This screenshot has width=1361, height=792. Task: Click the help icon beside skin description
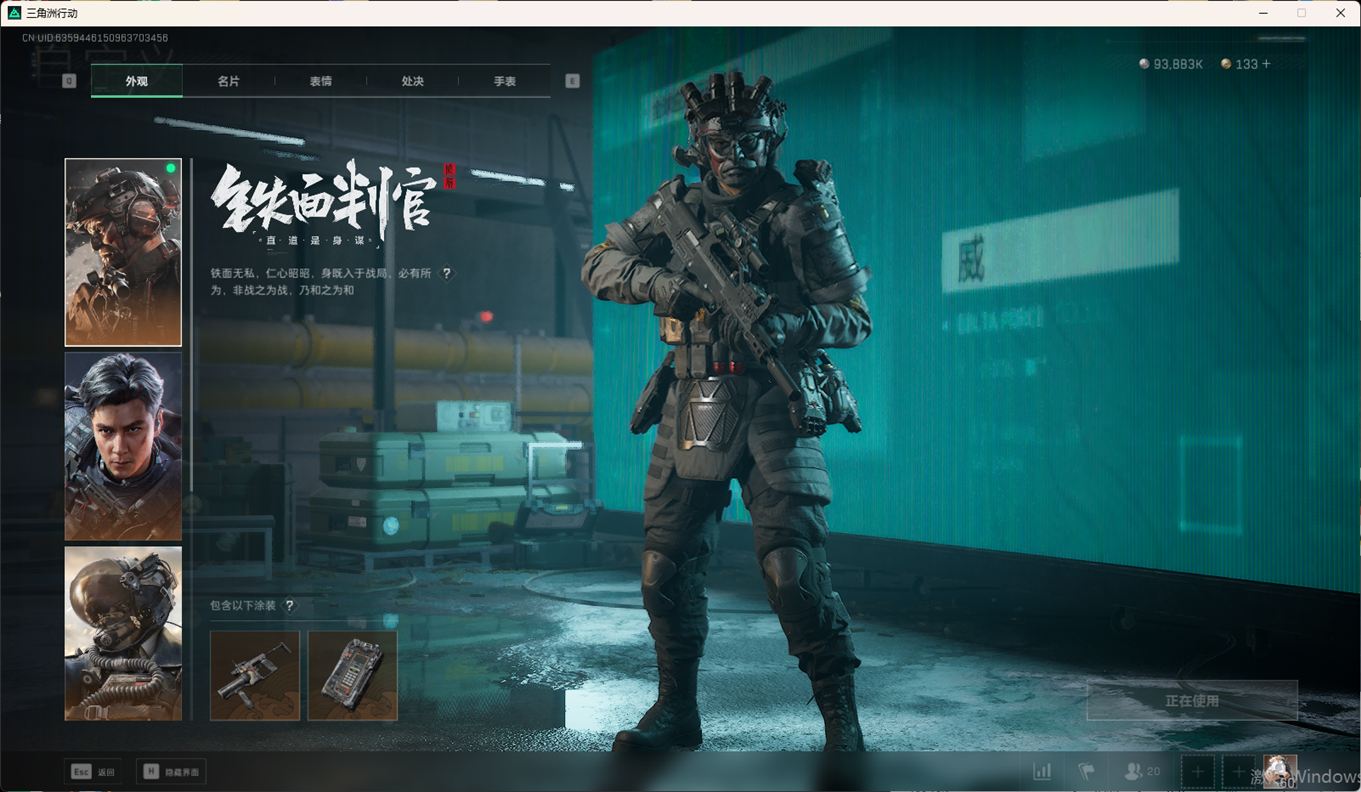447,273
